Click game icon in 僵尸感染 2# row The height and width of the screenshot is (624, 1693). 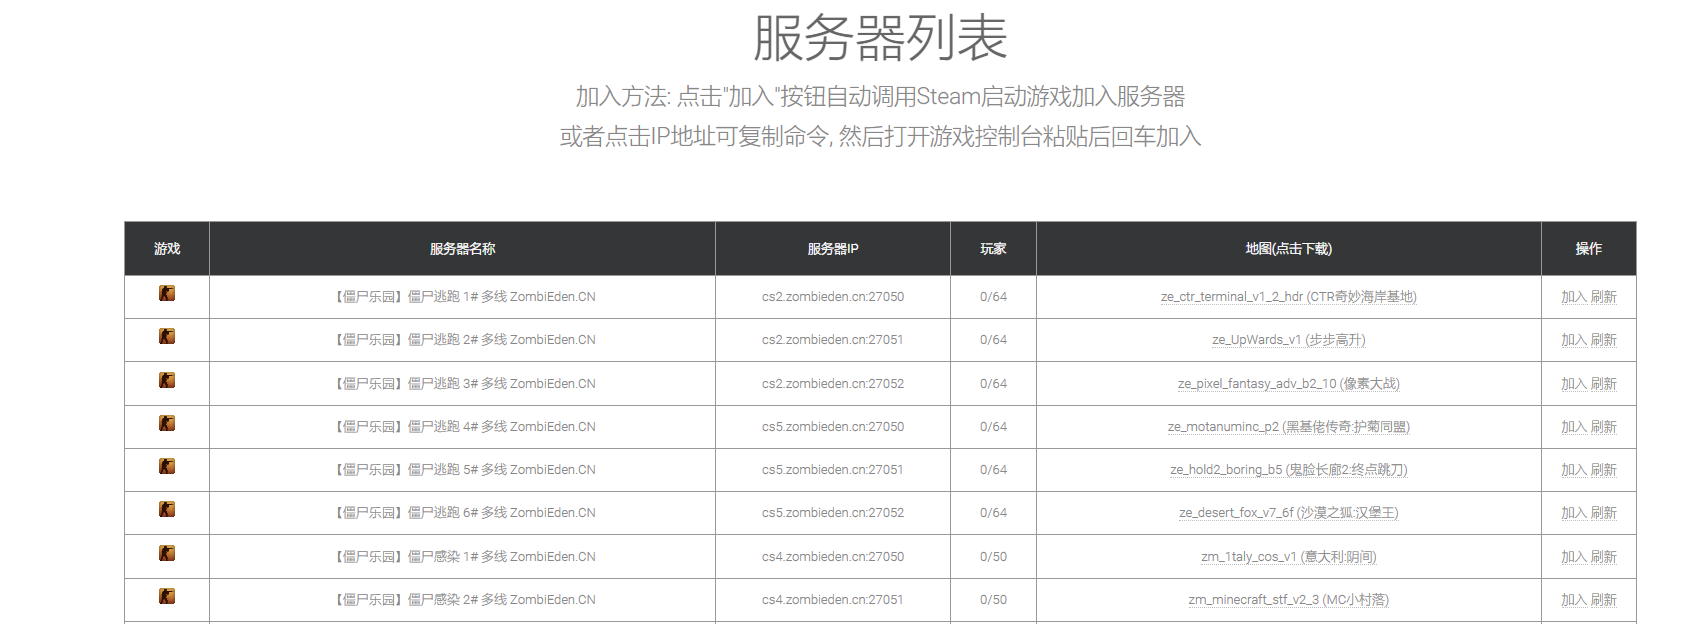click(167, 596)
